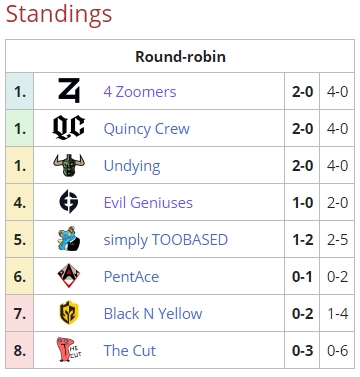Screen dimensions: 360x377
Task: Go to the PentAce team page
Action: pos(131,277)
